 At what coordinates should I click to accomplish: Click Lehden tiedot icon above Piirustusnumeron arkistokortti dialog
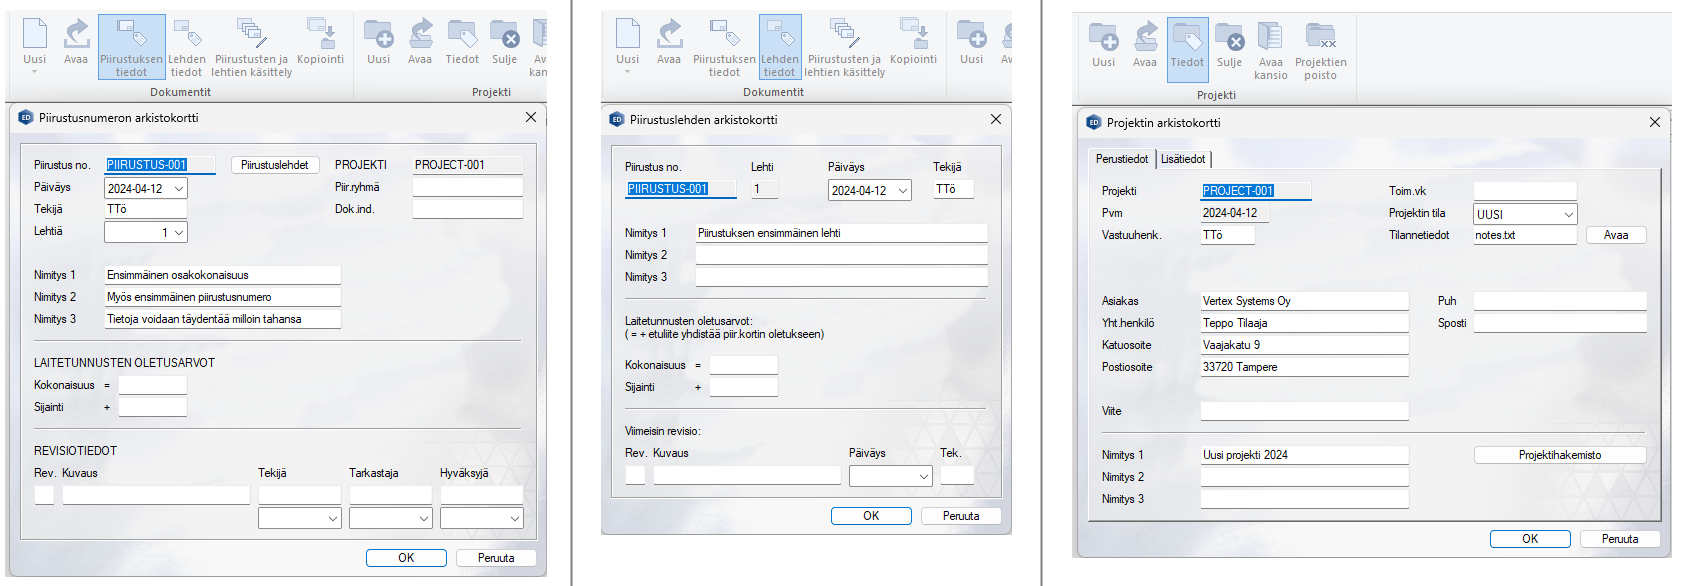(187, 47)
